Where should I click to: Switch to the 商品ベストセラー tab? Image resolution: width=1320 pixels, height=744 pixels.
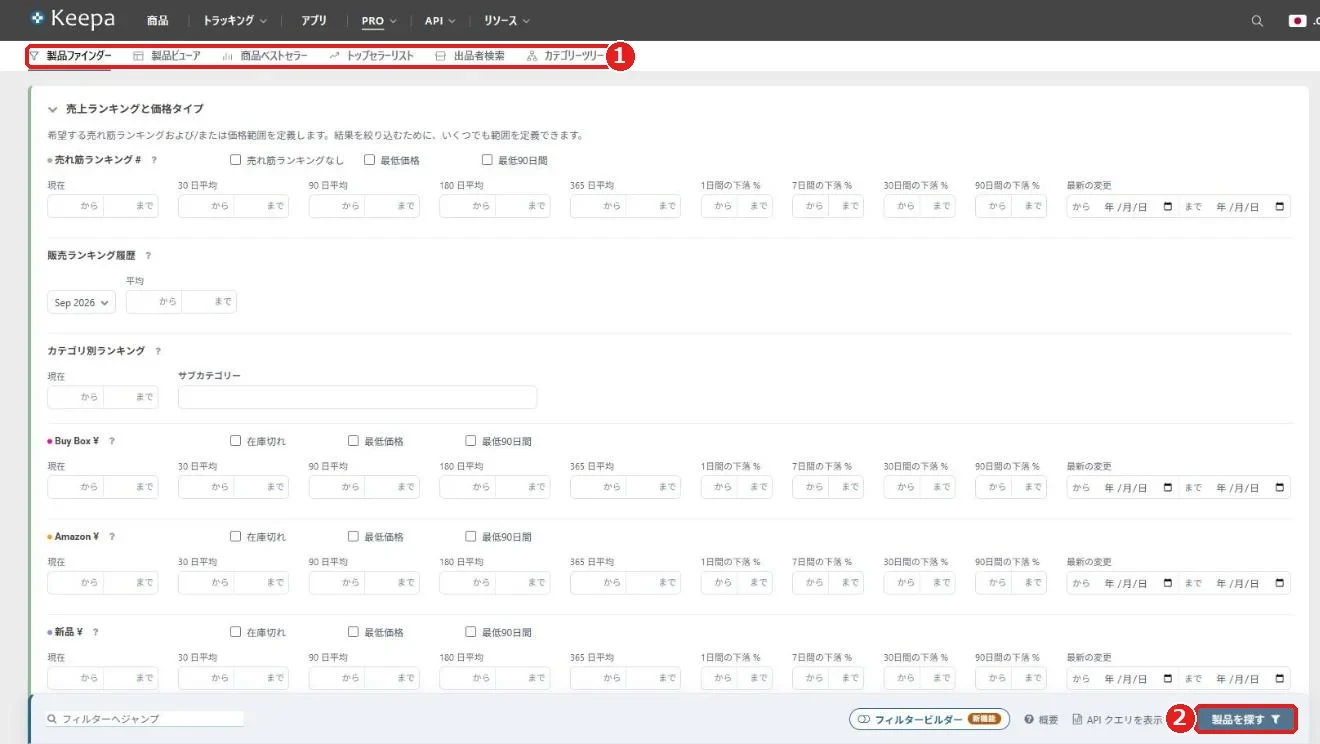(265, 56)
